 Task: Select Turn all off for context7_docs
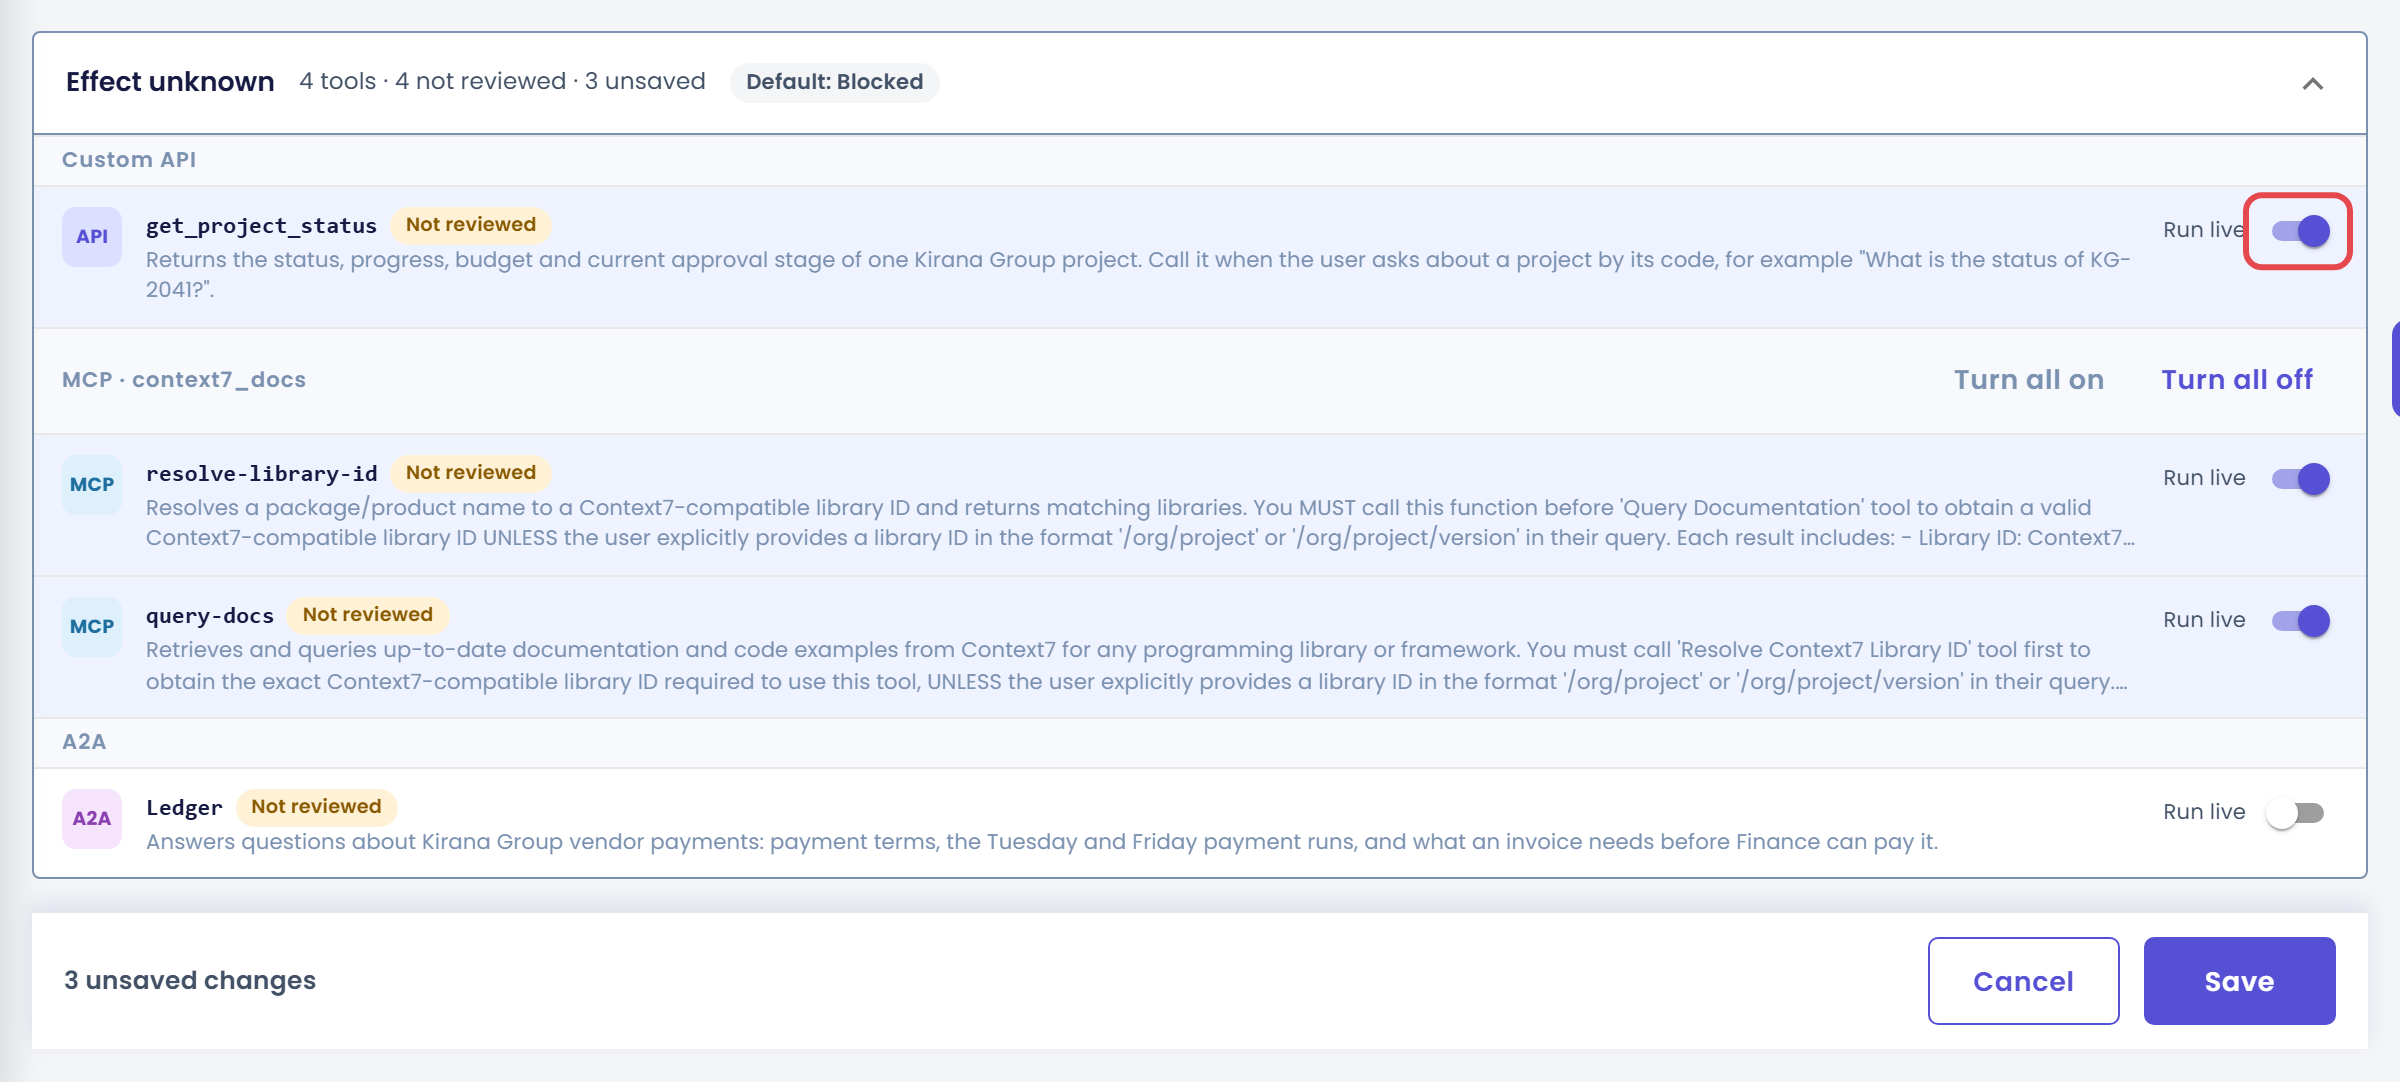2237,380
